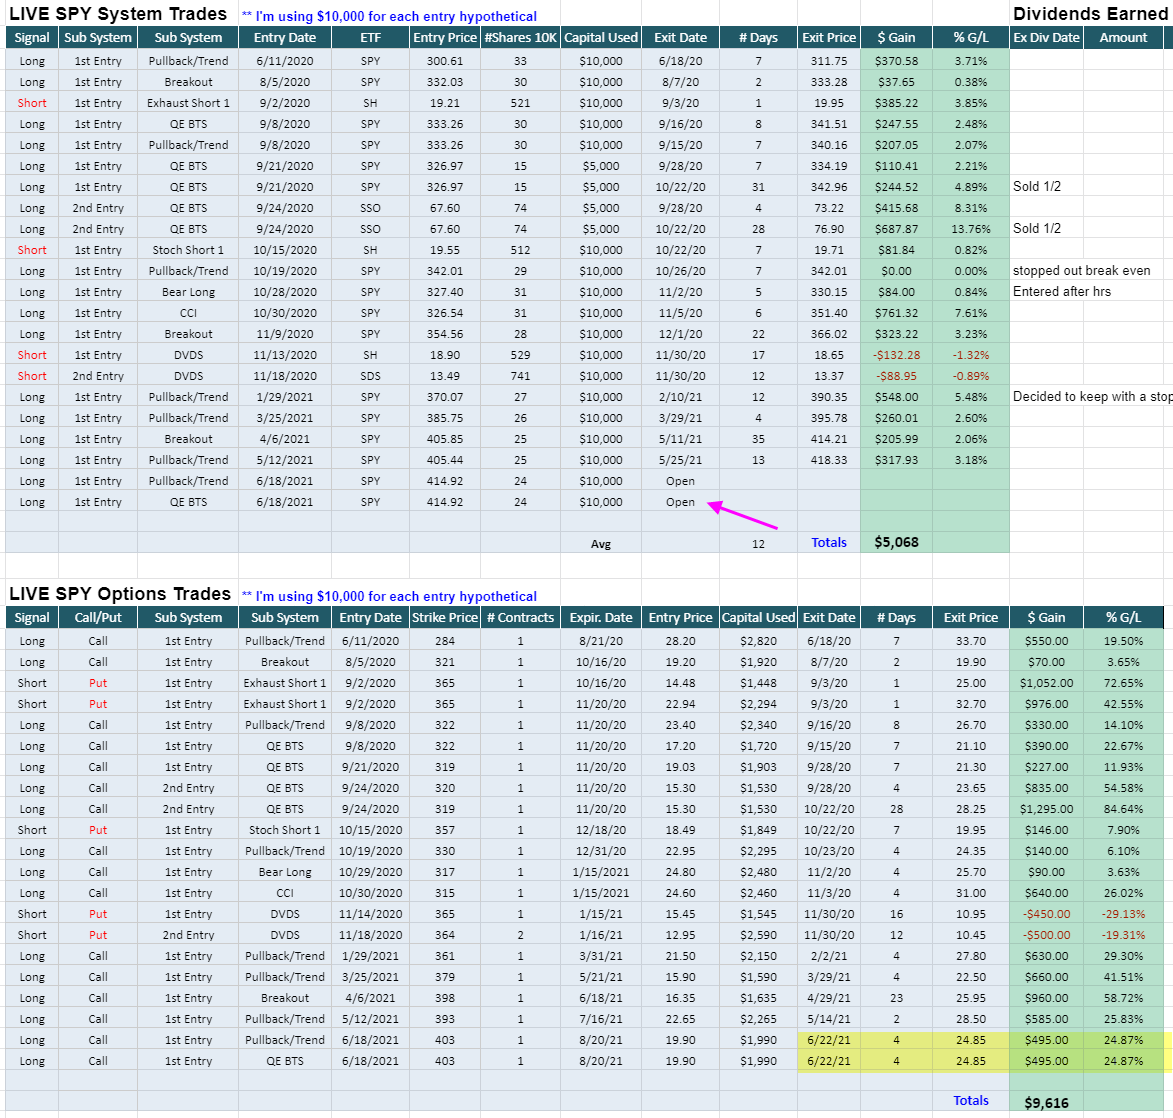Click the '$9,616' options total cell

[x=1046, y=1102]
